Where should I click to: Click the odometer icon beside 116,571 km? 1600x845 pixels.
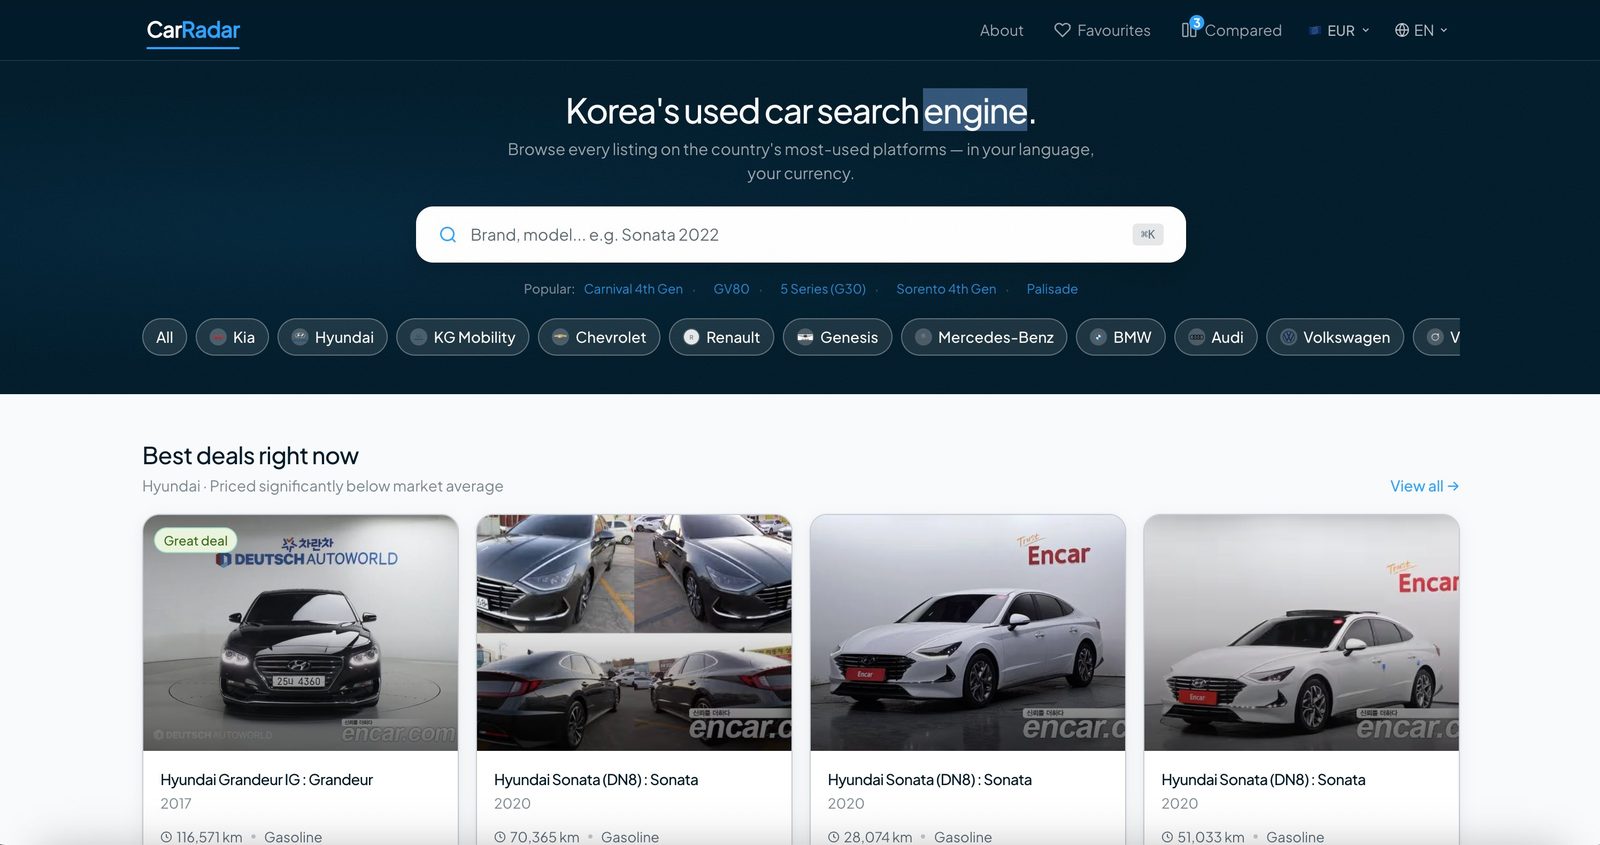(166, 837)
